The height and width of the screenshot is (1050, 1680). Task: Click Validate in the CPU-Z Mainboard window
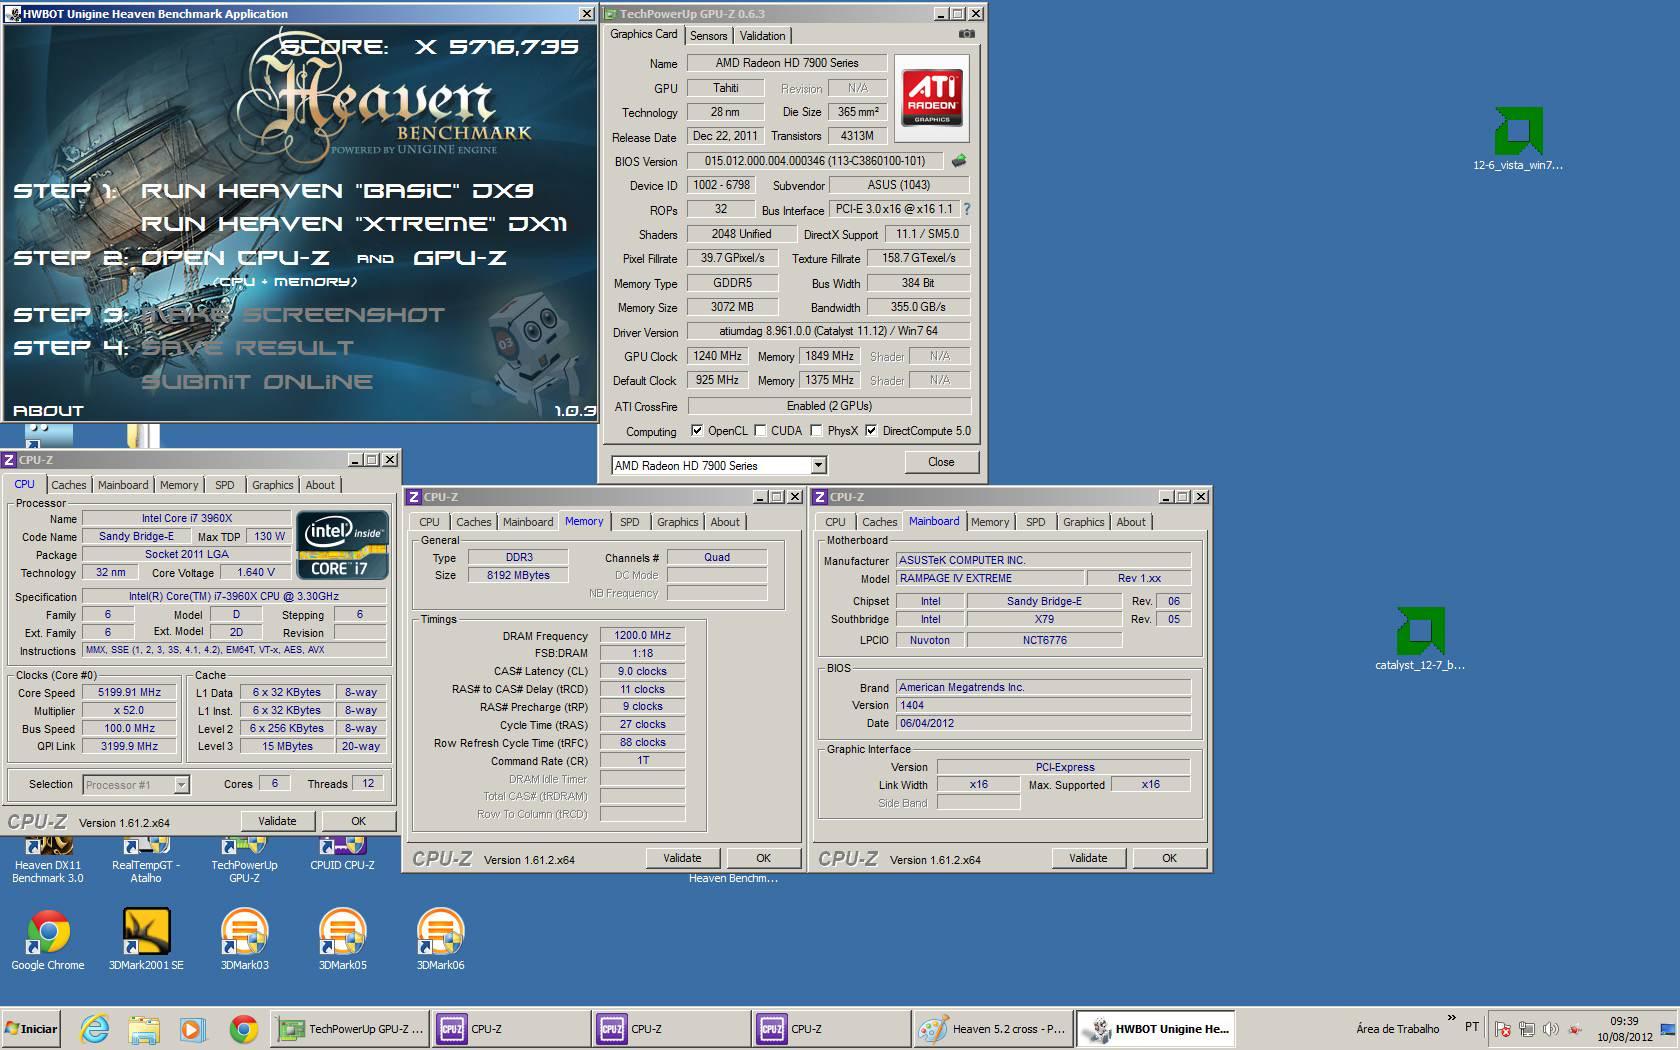coord(1088,858)
